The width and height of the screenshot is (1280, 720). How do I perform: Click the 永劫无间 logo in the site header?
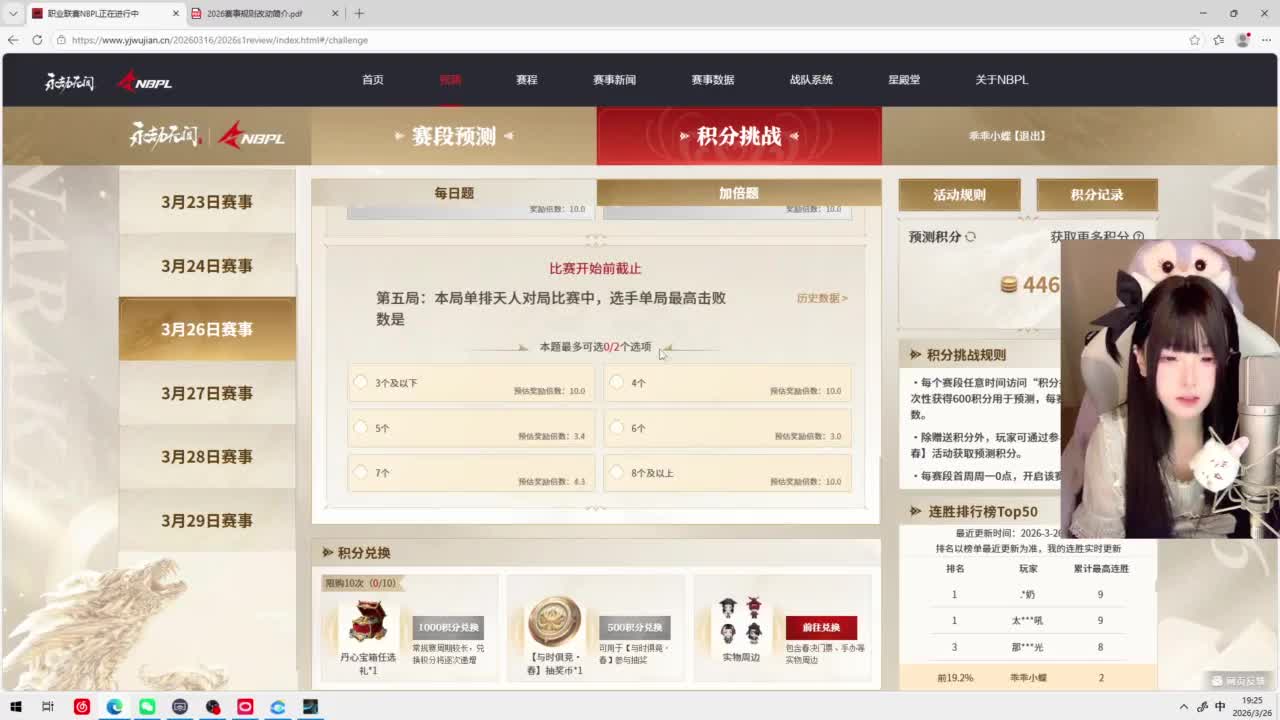coord(70,81)
